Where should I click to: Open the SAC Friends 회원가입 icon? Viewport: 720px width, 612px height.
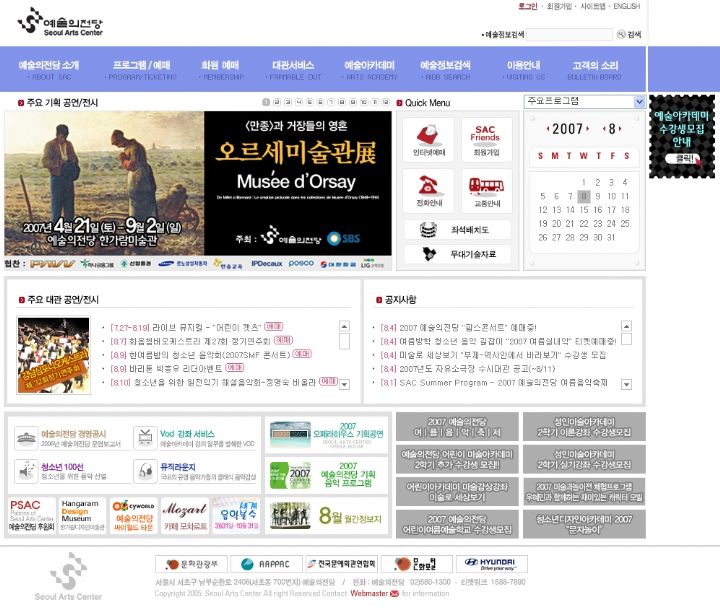[486, 140]
